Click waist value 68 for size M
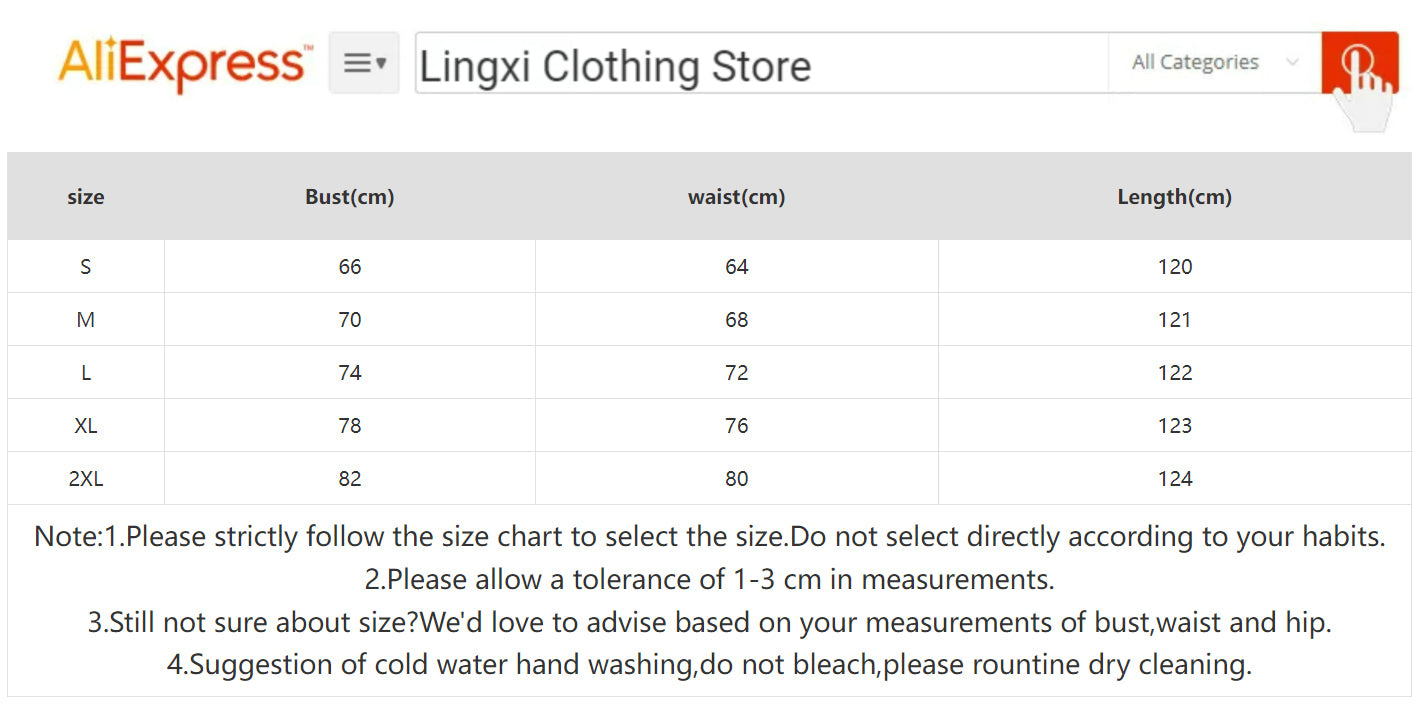 tap(737, 320)
